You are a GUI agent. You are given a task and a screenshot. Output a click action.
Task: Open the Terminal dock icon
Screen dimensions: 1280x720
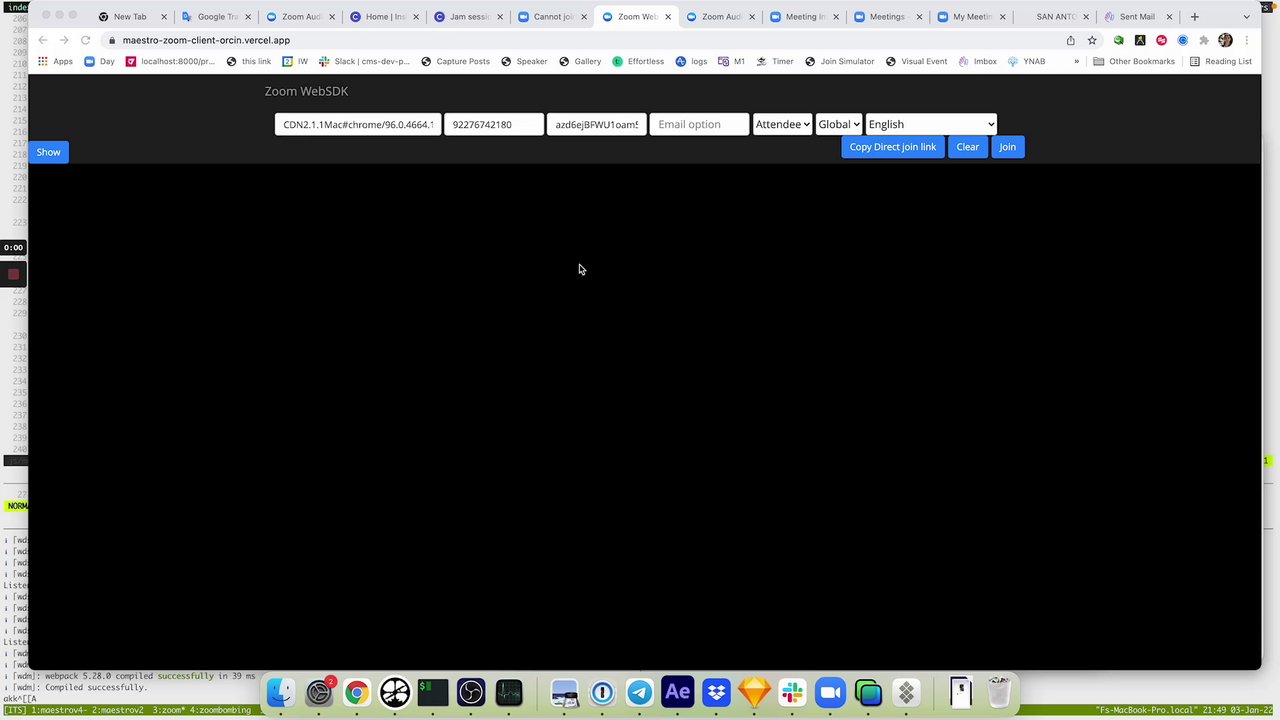pyautogui.click(x=433, y=692)
